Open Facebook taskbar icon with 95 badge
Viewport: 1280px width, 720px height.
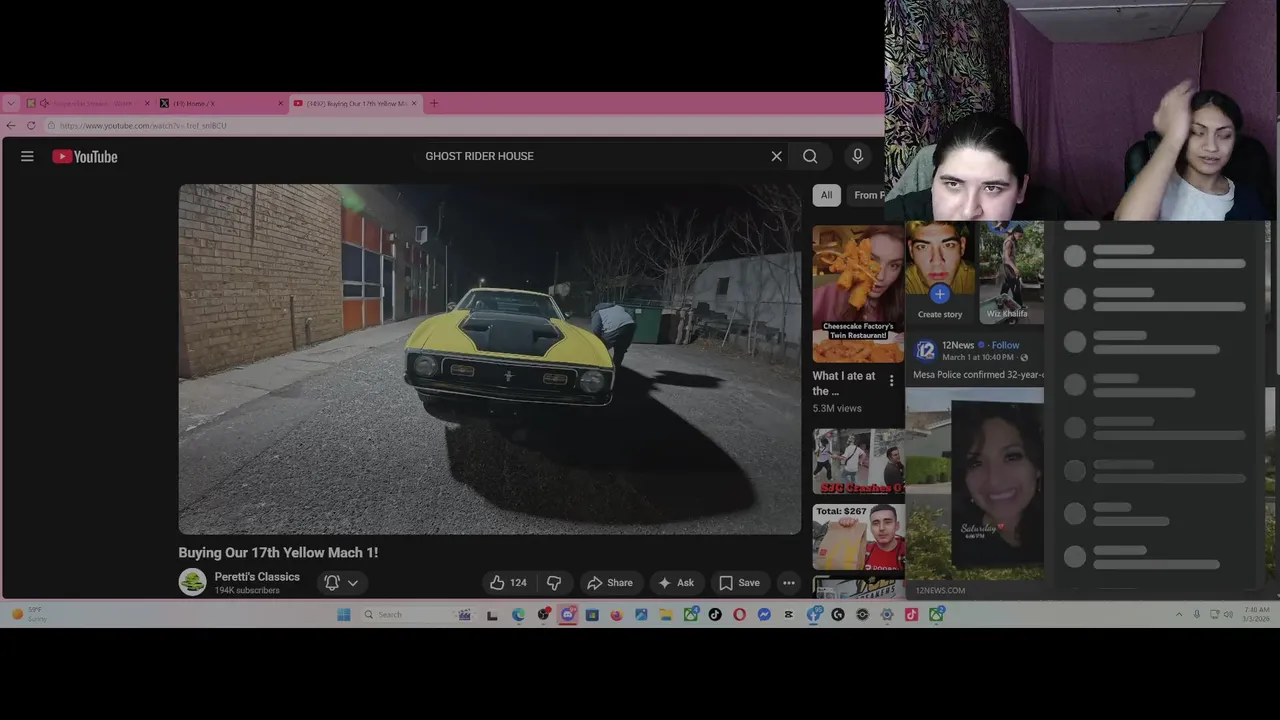coord(814,614)
